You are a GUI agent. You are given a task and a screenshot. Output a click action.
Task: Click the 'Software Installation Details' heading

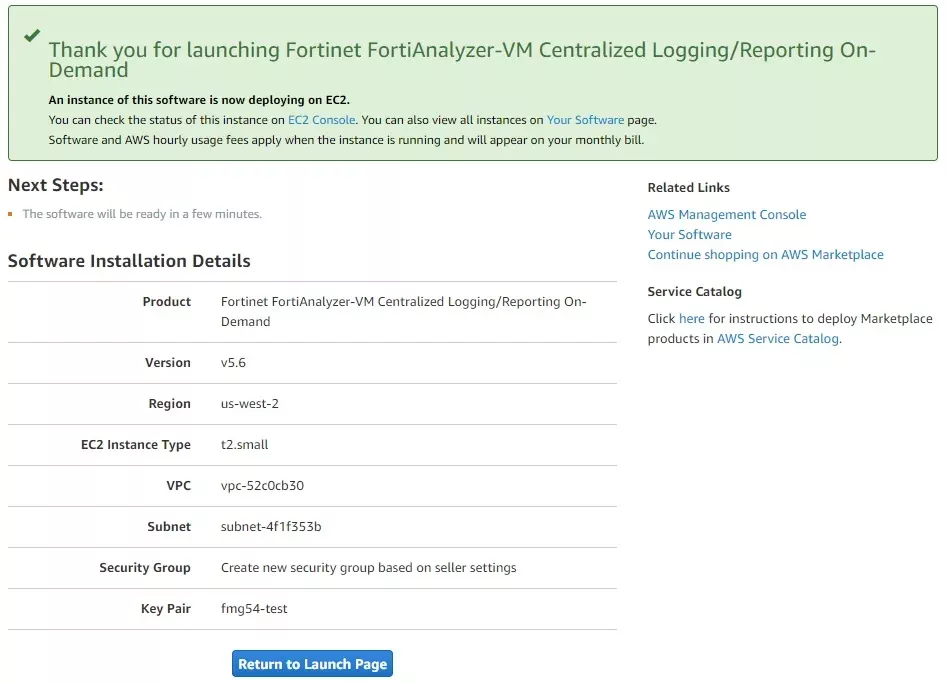(x=129, y=261)
